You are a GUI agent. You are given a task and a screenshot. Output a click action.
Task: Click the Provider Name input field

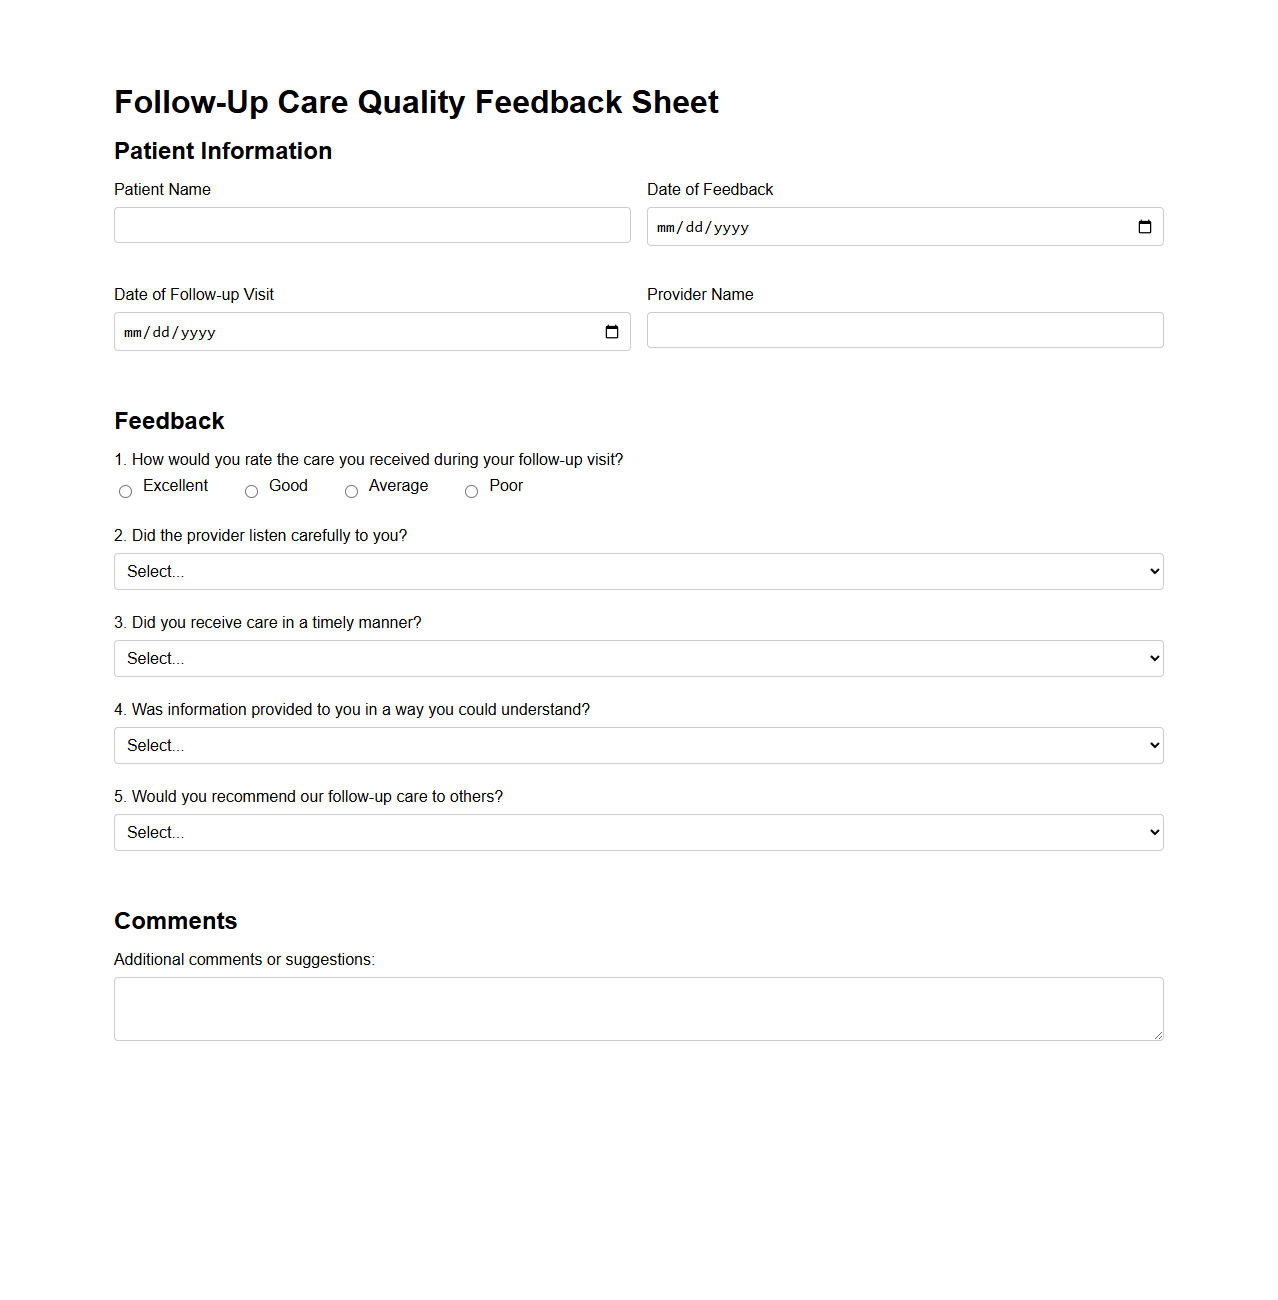click(904, 330)
